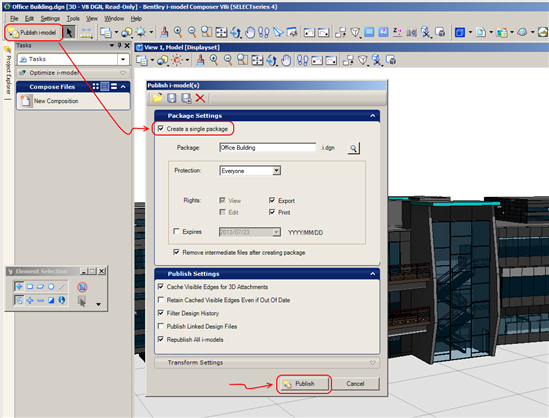Toggle the Print rights checkbox
This screenshot has width=549, height=418.
(x=272, y=212)
